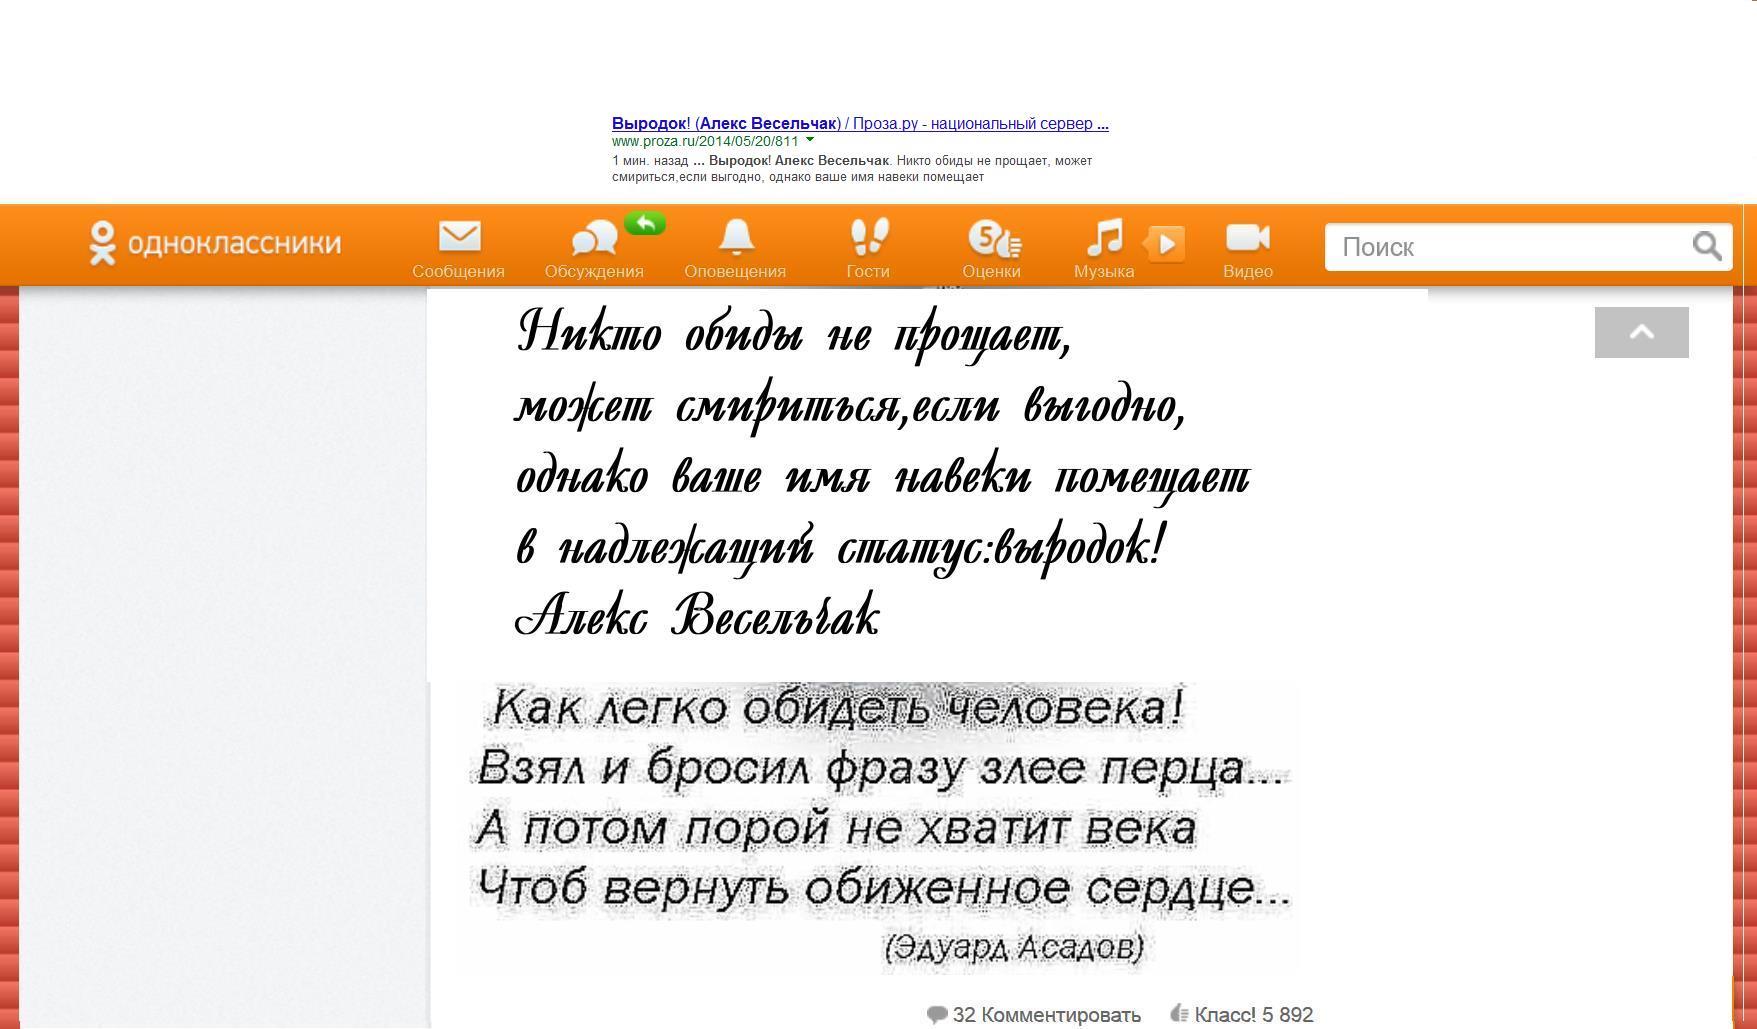
Task: Start the music player play button
Action: (x=1165, y=244)
